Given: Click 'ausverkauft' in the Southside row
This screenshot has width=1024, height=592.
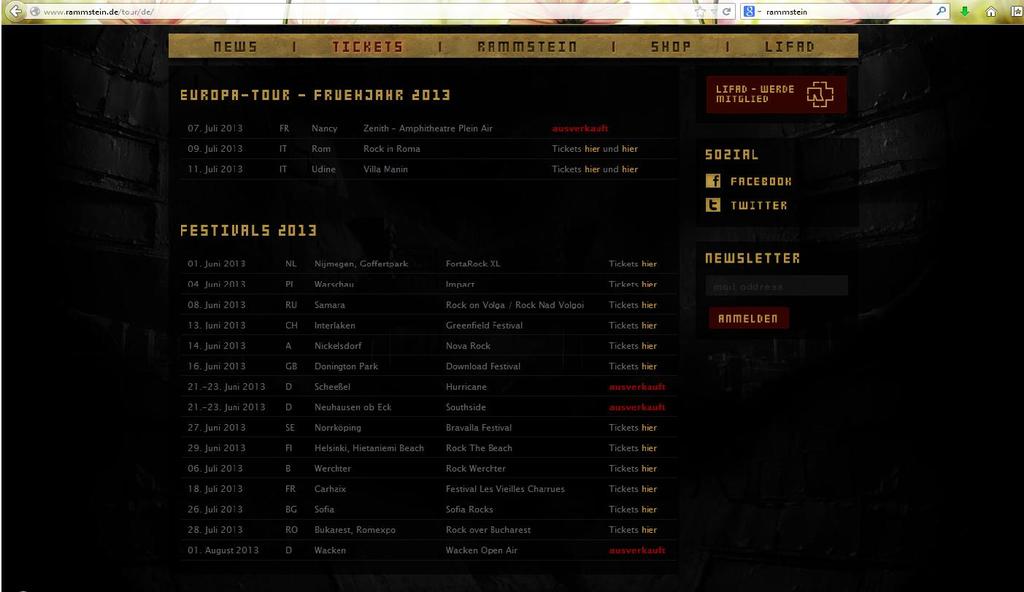Looking at the screenshot, I should (x=637, y=407).
